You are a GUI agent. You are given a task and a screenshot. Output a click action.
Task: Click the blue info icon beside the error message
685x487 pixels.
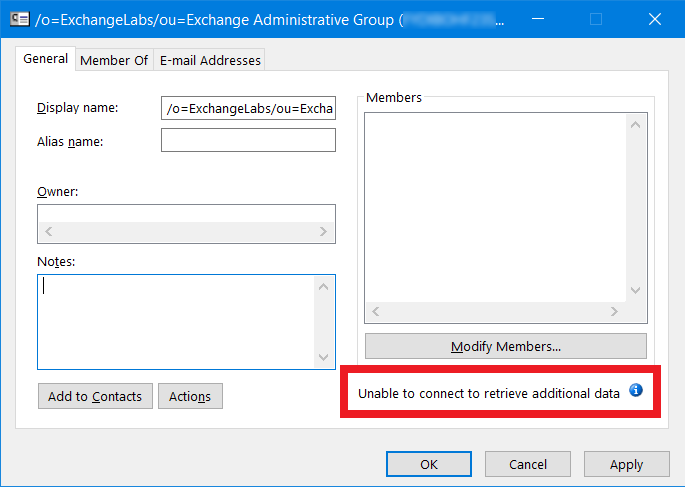click(x=635, y=391)
